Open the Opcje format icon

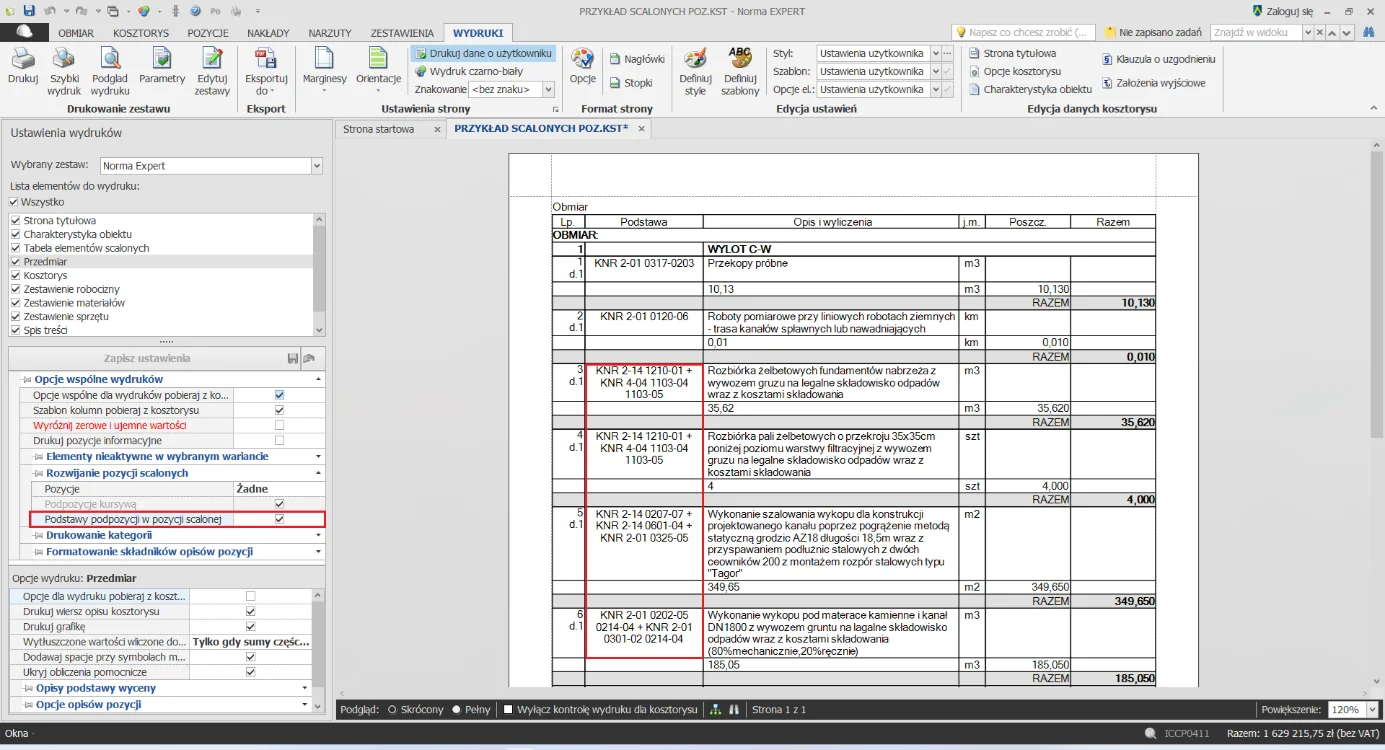582,64
